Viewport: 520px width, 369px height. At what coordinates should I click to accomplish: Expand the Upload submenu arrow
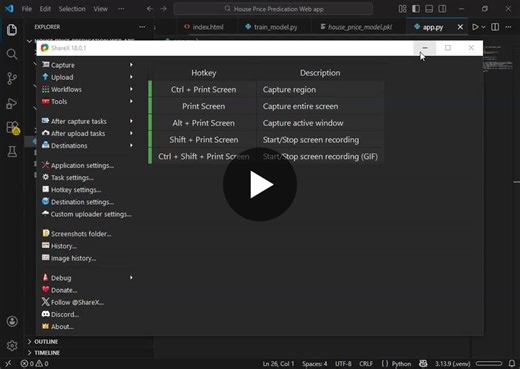[x=131, y=77]
